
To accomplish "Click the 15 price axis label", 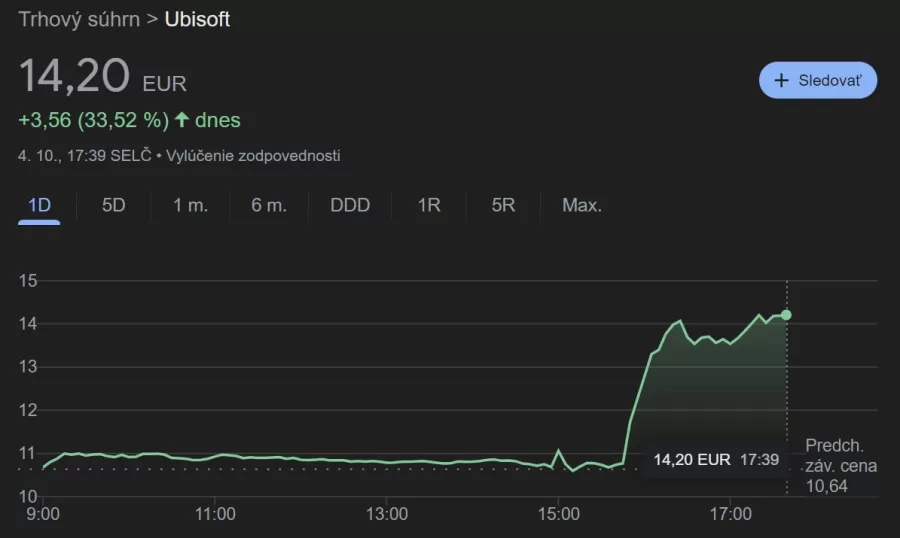I will (x=28, y=281).
